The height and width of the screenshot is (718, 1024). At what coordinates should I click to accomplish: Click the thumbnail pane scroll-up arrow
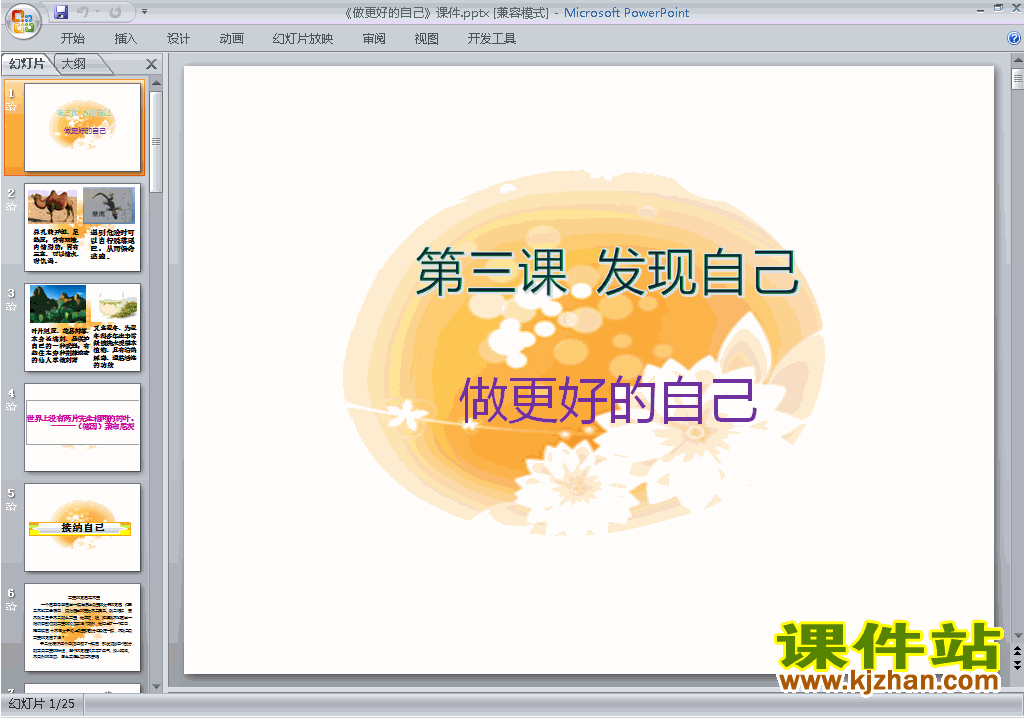point(156,84)
